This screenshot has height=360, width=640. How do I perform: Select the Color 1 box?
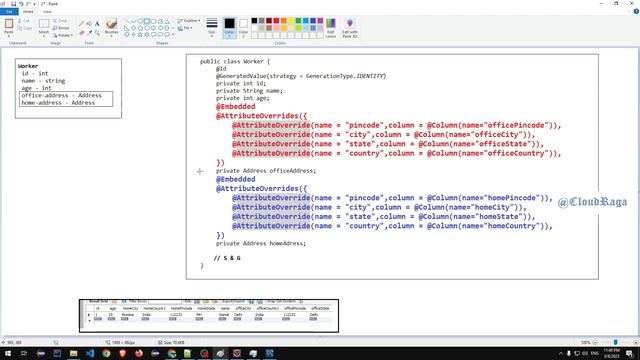[x=229, y=28]
